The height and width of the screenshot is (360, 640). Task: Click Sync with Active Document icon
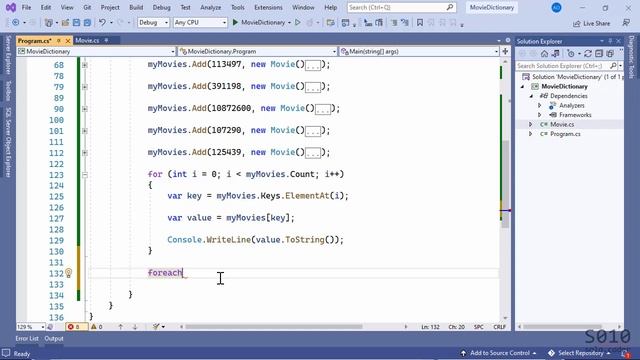click(588, 54)
